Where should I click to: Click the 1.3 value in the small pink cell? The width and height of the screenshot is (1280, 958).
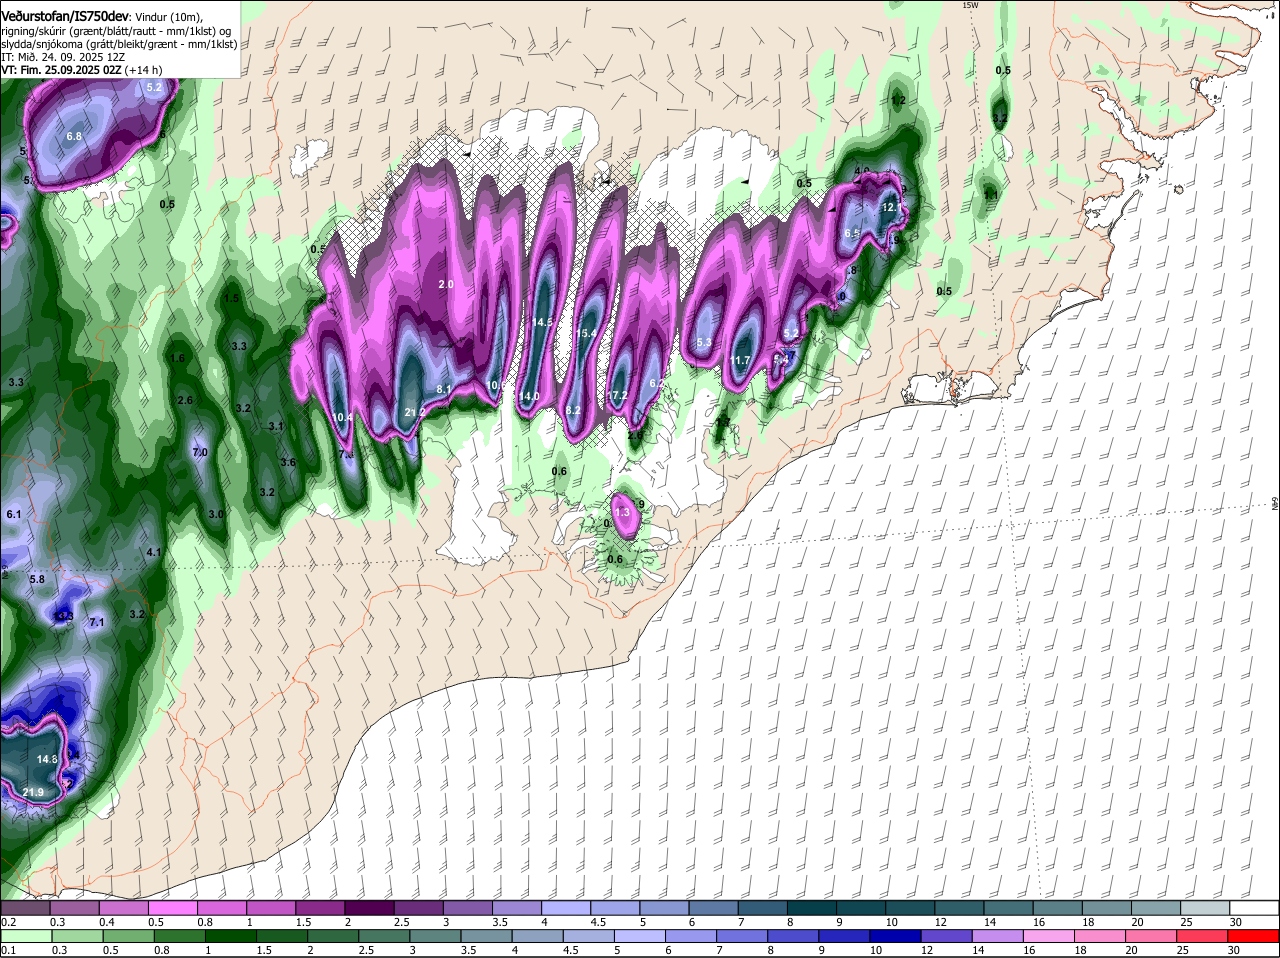623,512
